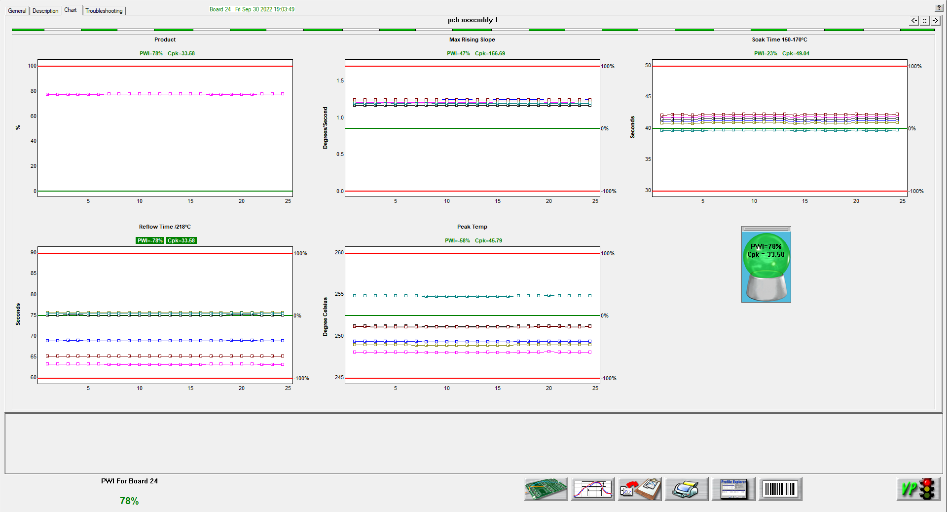Image resolution: width=947 pixels, height=512 pixels.
Task: Click the barcode icon
Action: (781, 489)
